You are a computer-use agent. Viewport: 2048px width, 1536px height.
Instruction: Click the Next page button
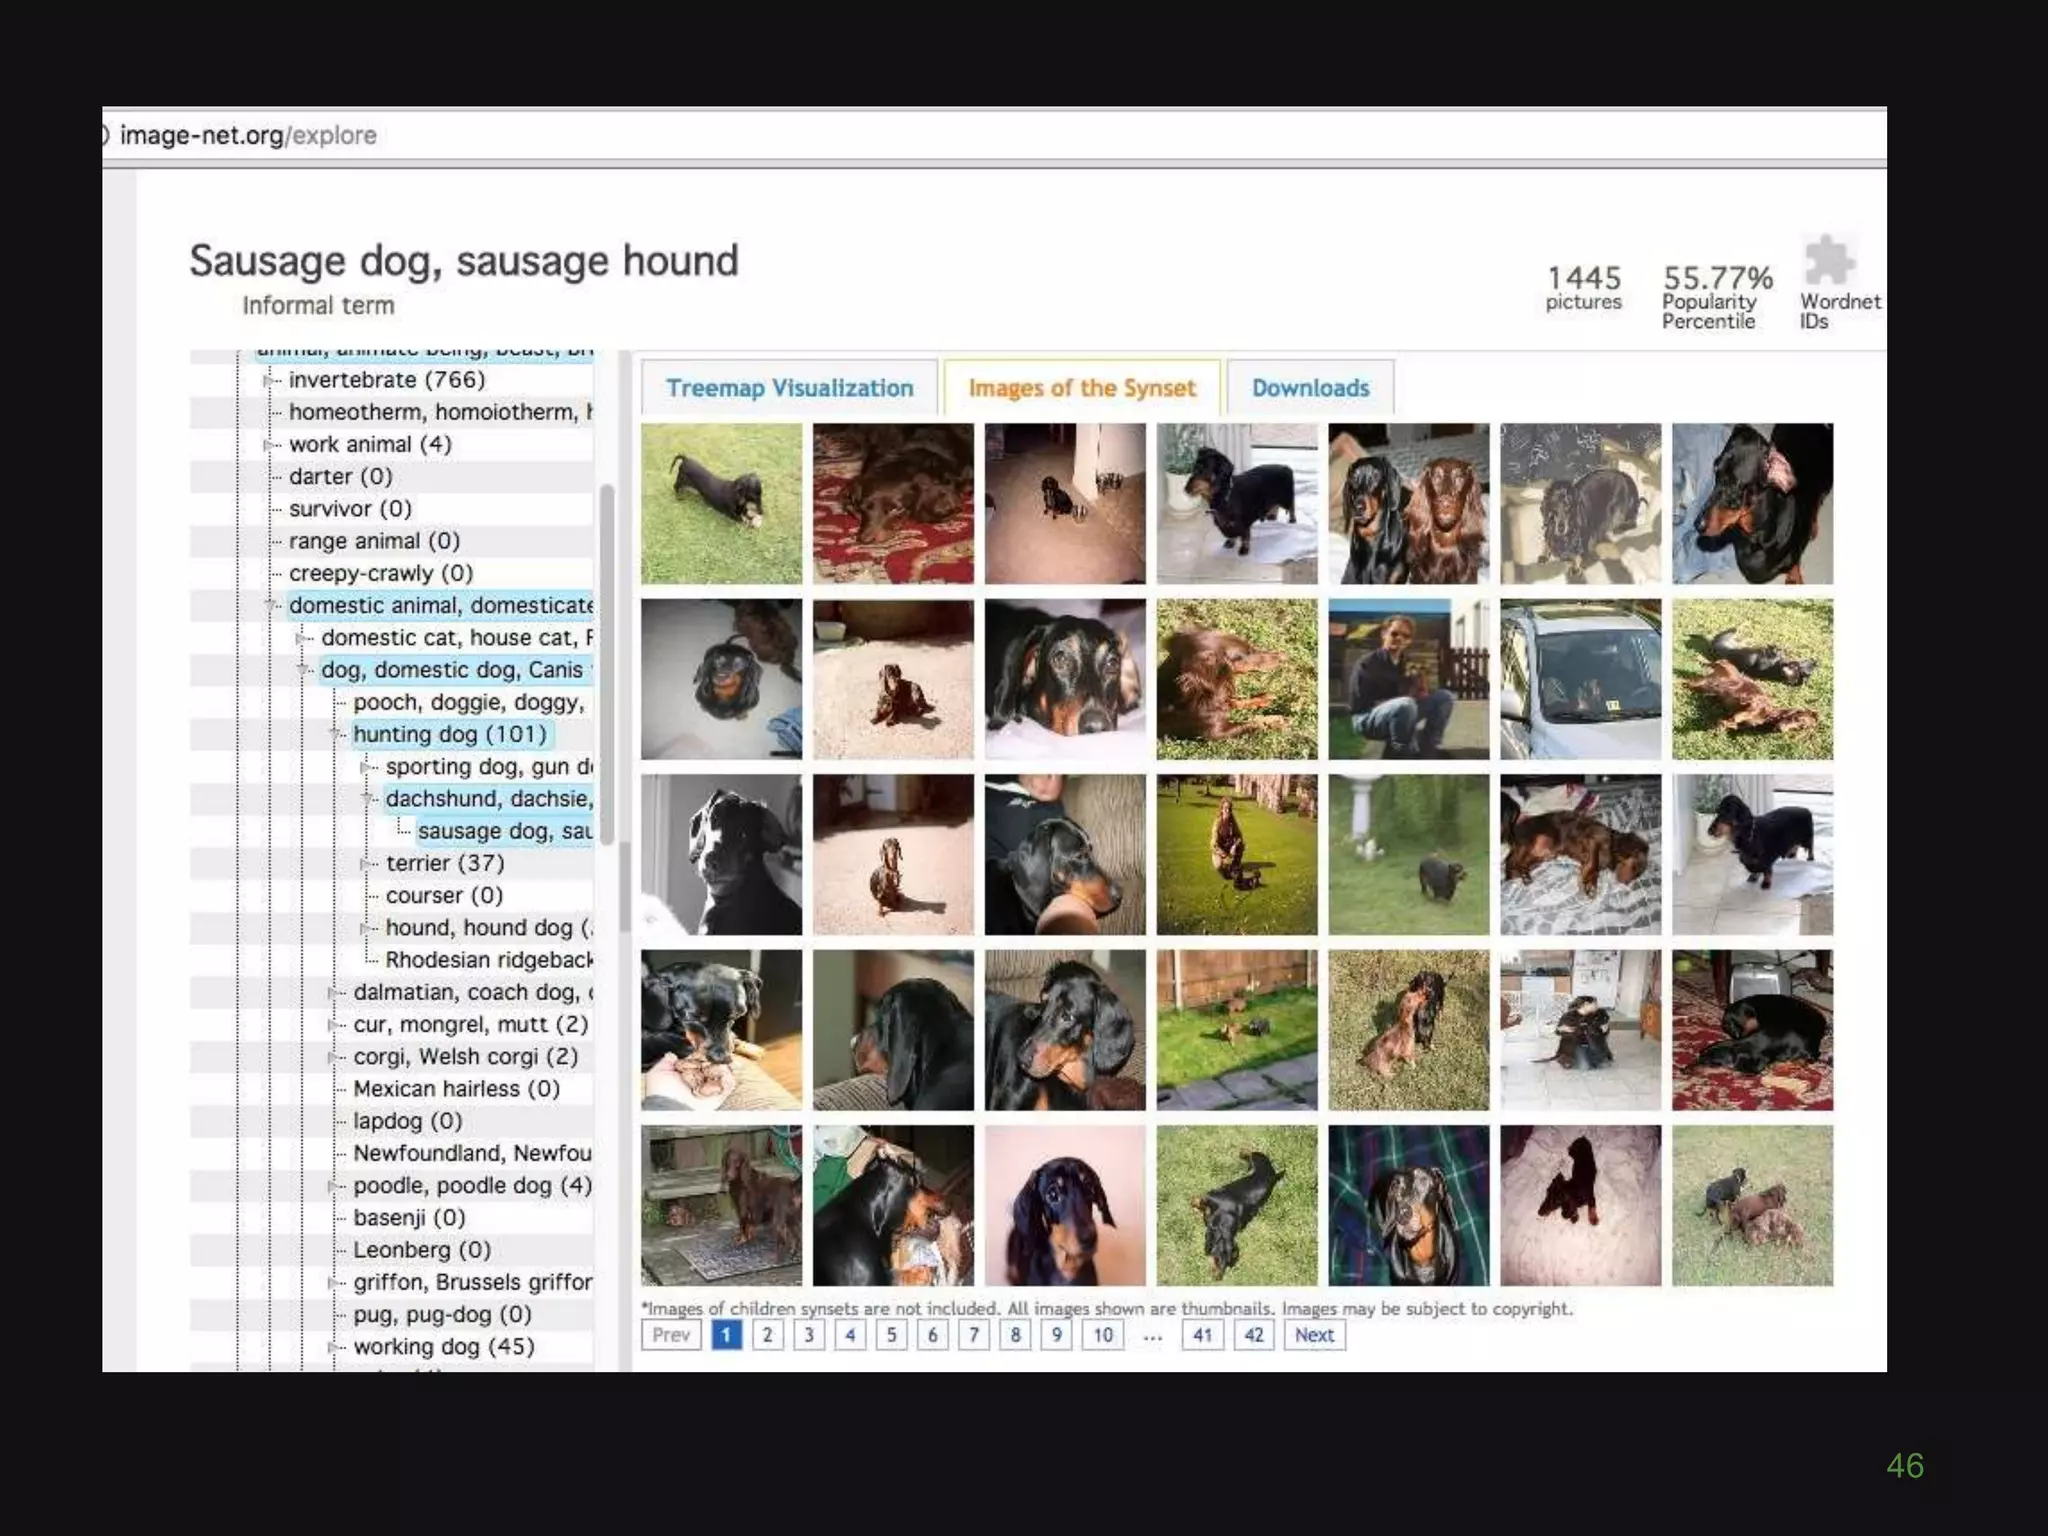(x=1314, y=1335)
